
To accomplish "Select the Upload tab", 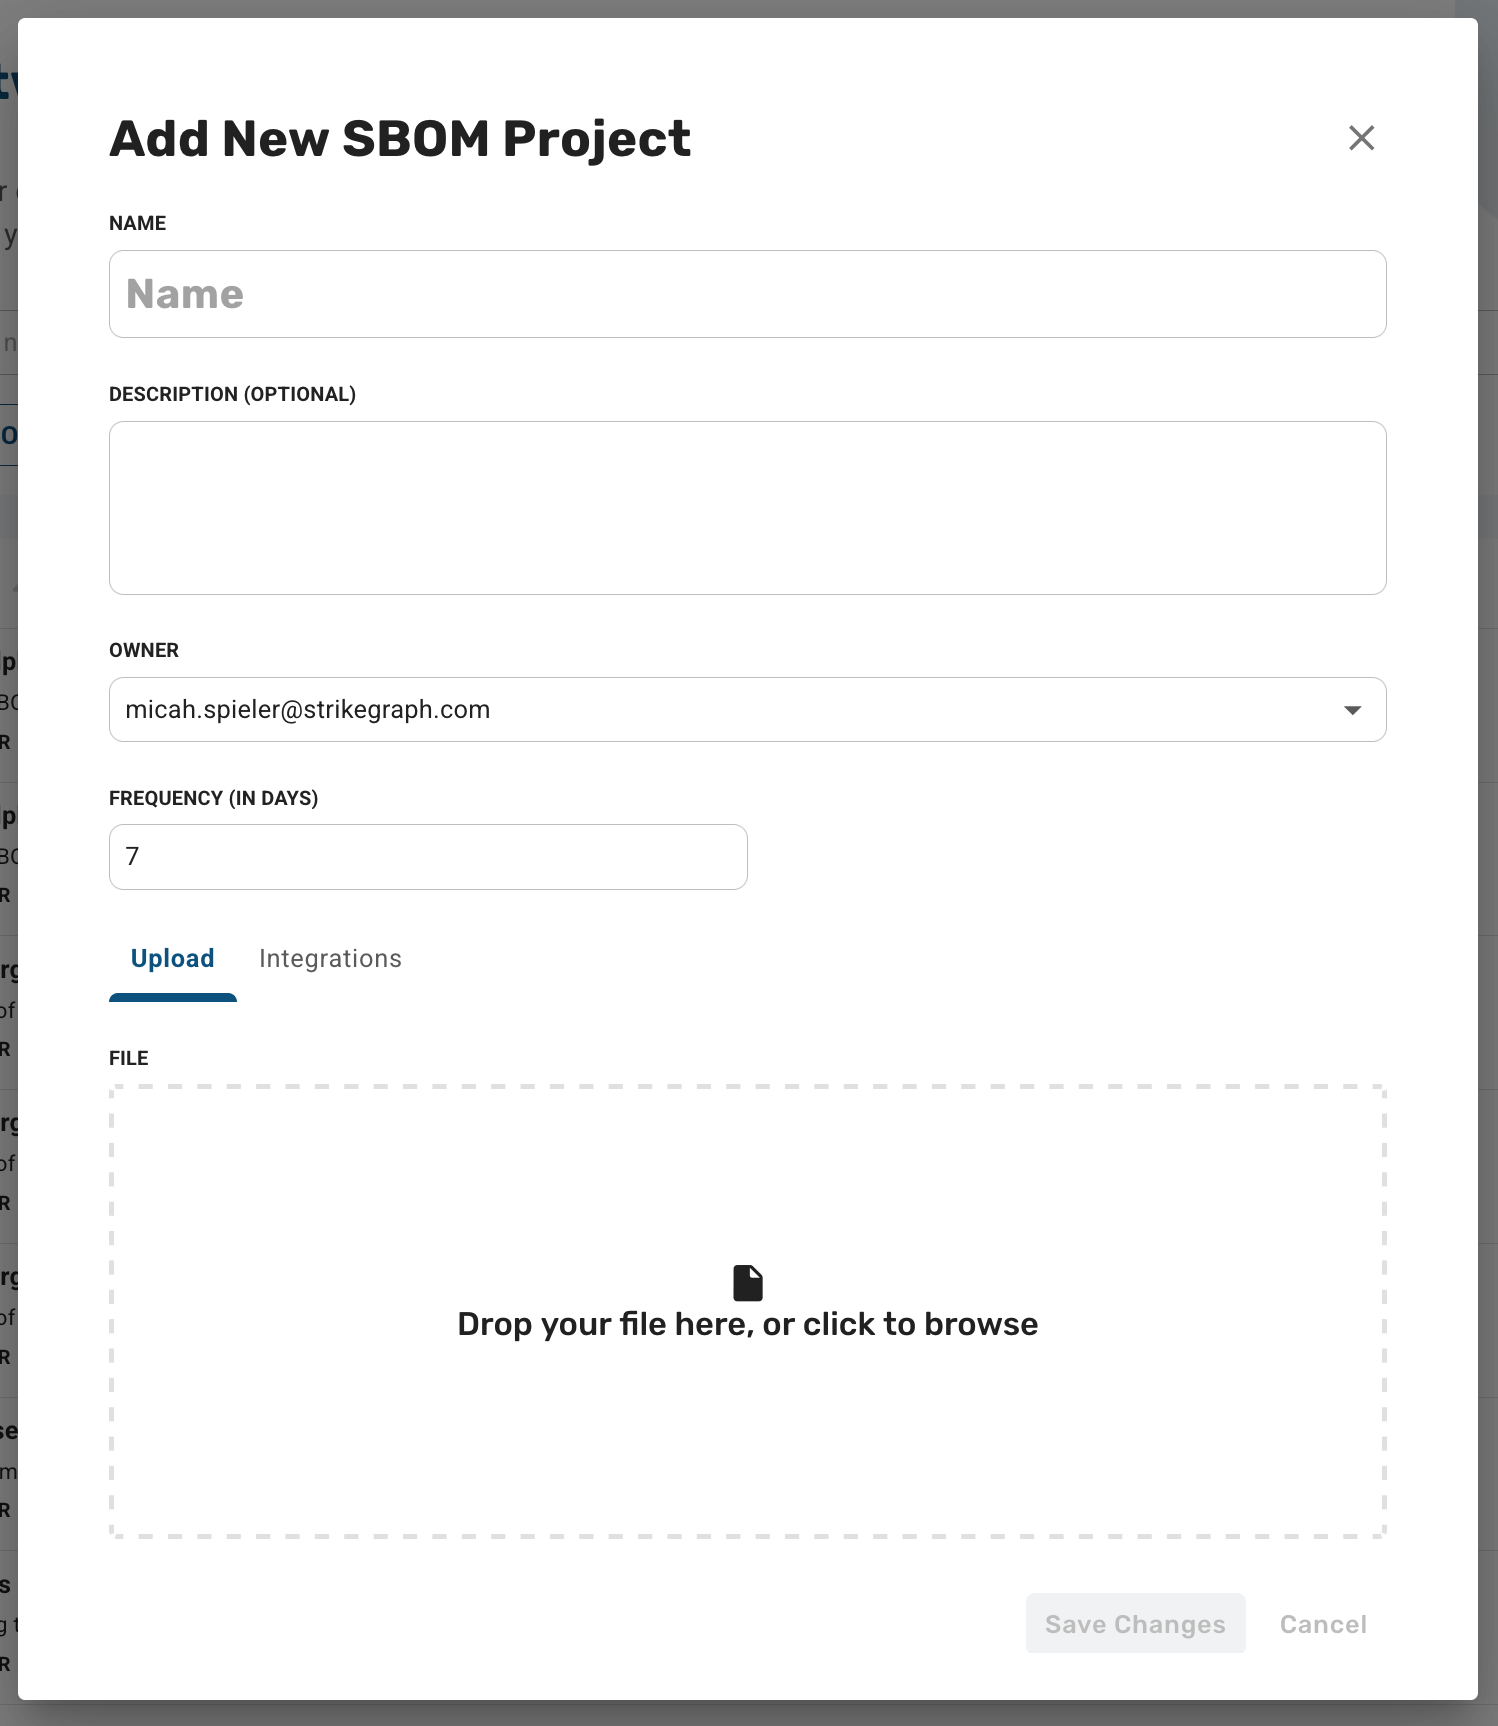I will pyautogui.click(x=173, y=958).
